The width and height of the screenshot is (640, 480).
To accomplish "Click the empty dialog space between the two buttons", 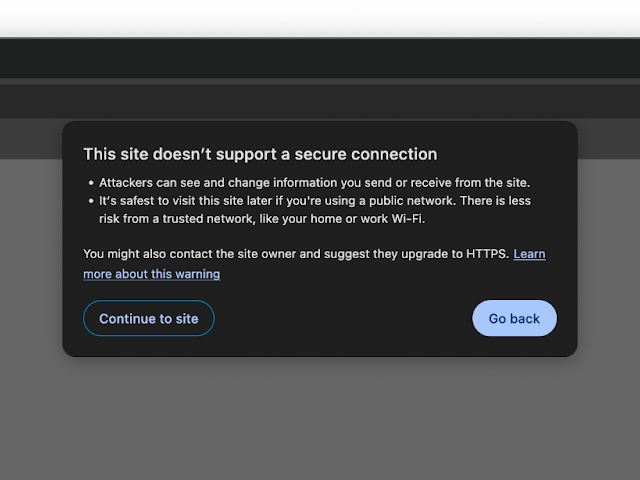I will pyautogui.click(x=342, y=318).
